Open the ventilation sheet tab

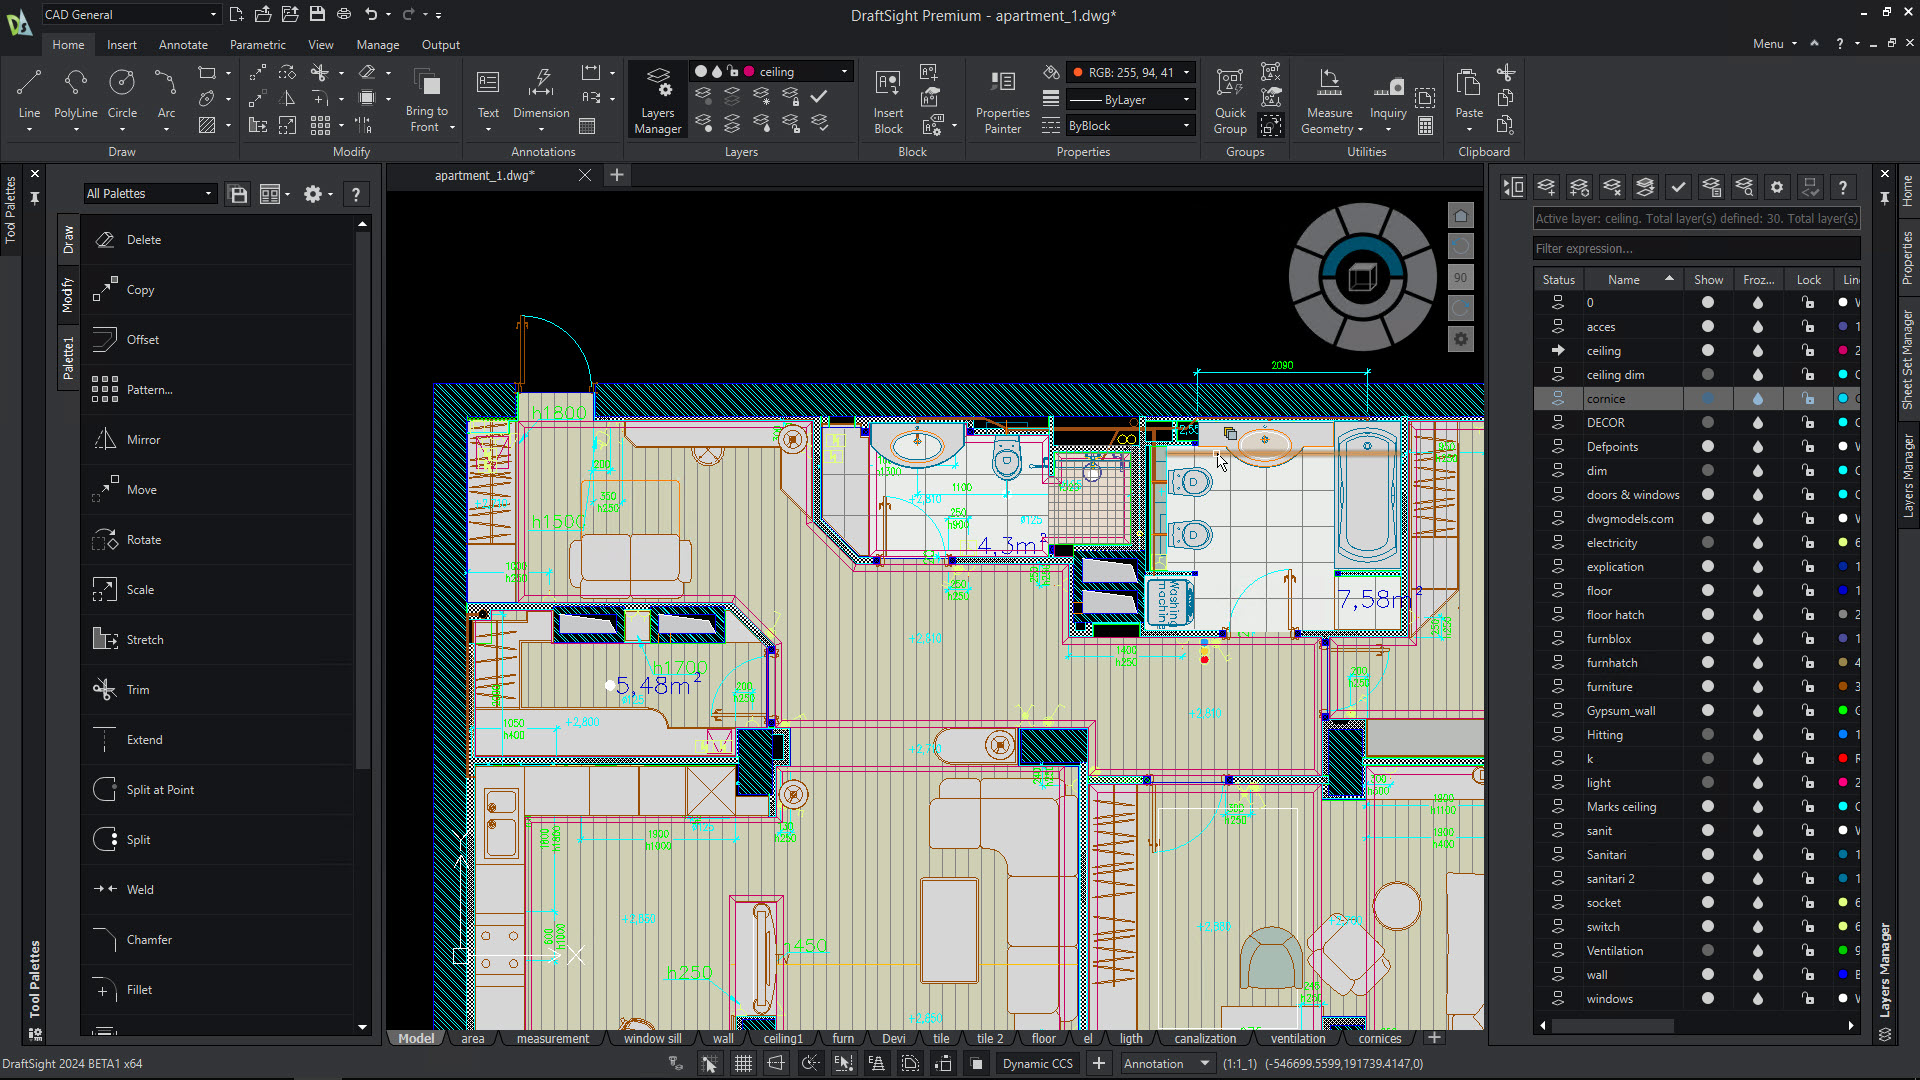(x=1297, y=1038)
